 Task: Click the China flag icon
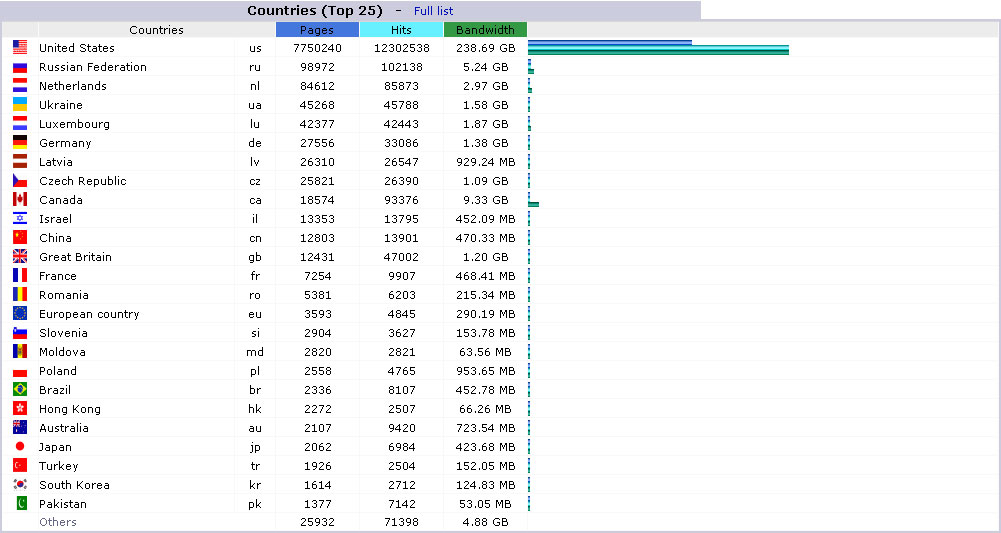(x=20, y=238)
